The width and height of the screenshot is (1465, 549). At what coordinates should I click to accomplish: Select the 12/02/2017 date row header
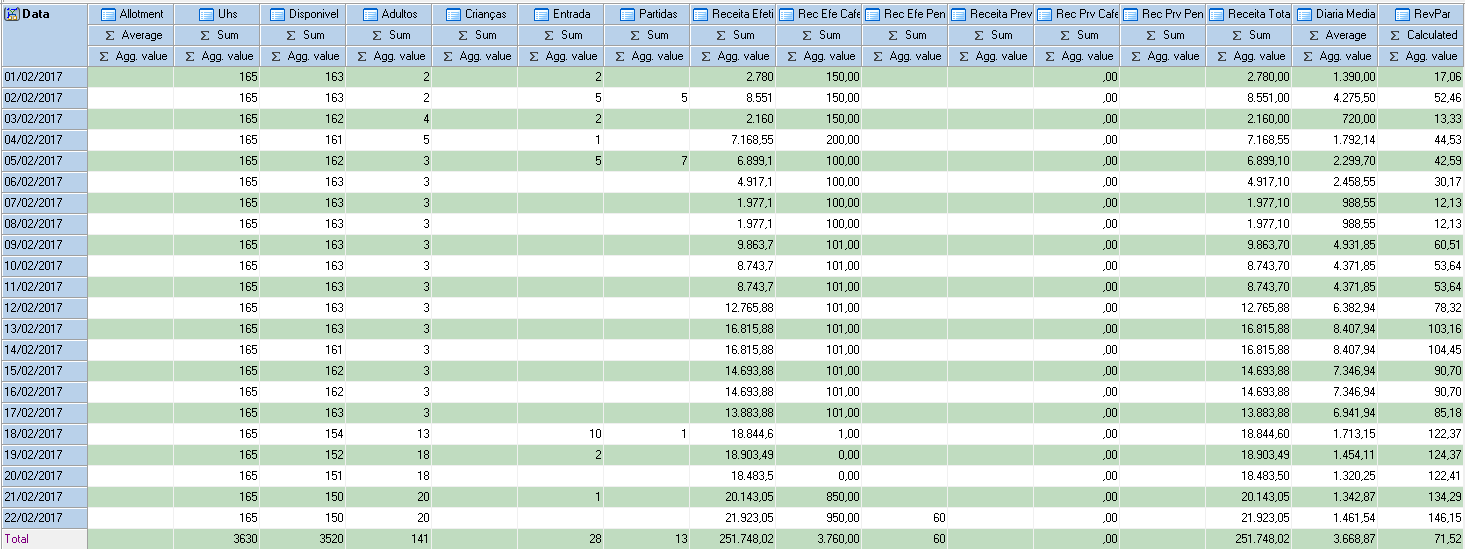click(44, 308)
